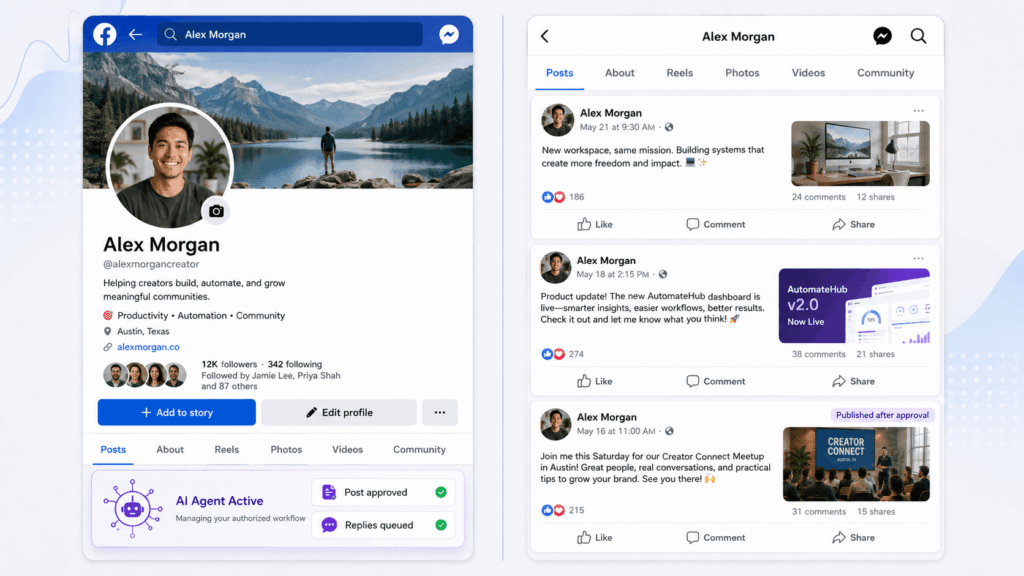Select Posts tab in right panel
Screen dimensions: 1024x576
[560, 72]
